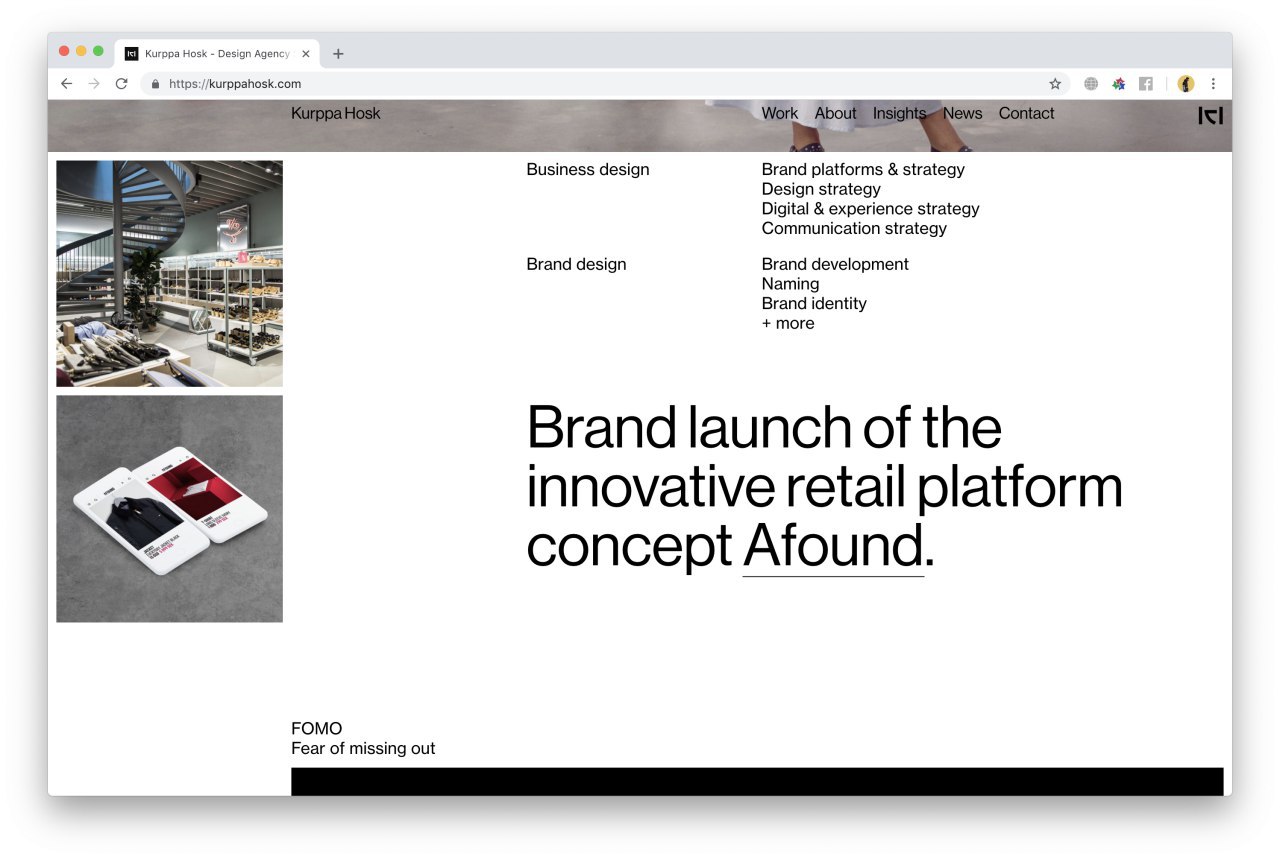Click 'Fear of missing out' subtitle

point(363,748)
